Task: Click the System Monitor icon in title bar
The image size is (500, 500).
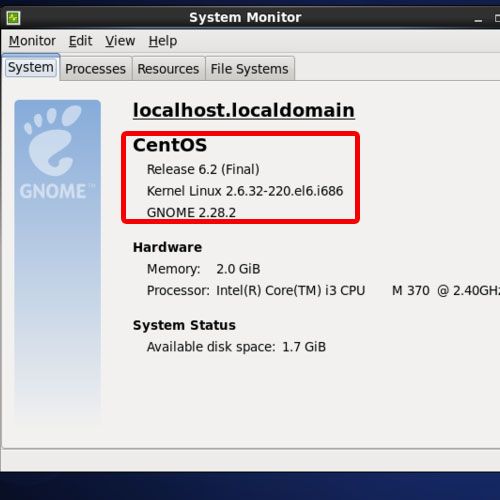Action: pos(14,18)
